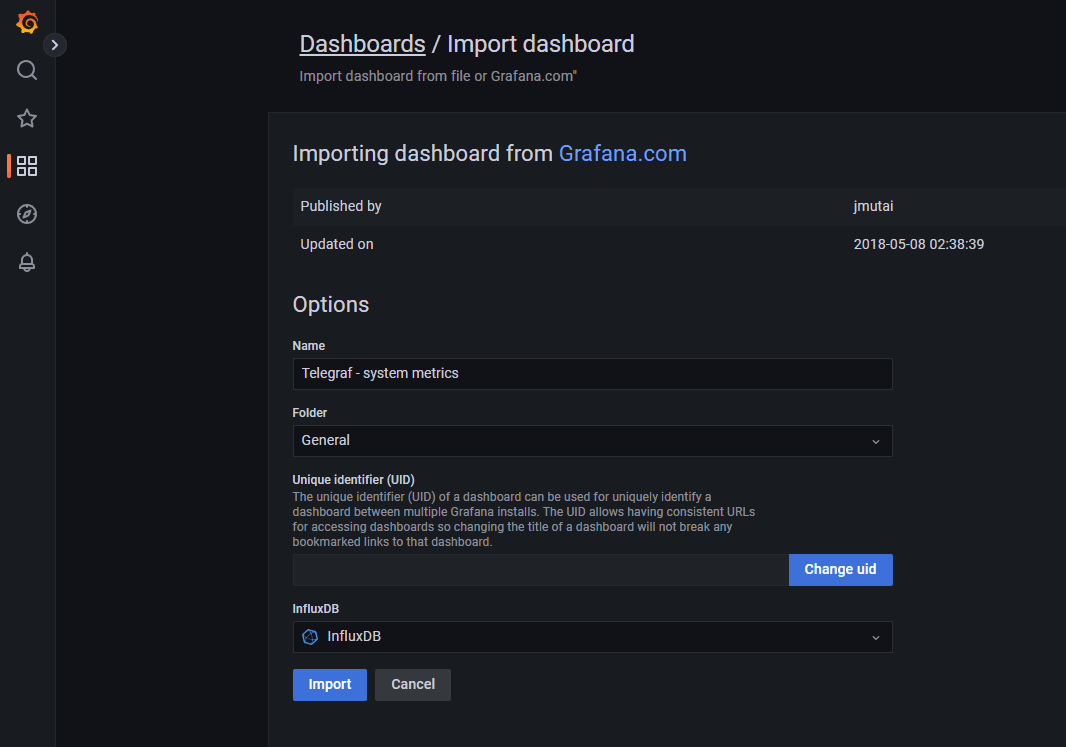Image resolution: width=1066 pixels, height=747 pixels.
Task: Open the Search dashboards magnifier icon
Action: click(27, 70)
